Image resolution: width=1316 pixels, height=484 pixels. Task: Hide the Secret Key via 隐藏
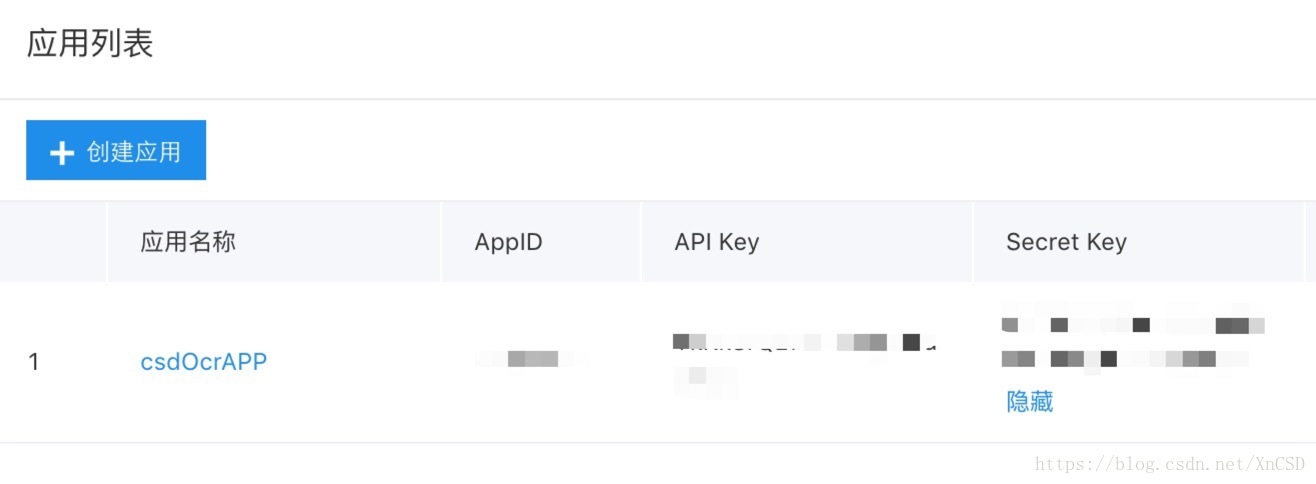[1029, 401]
